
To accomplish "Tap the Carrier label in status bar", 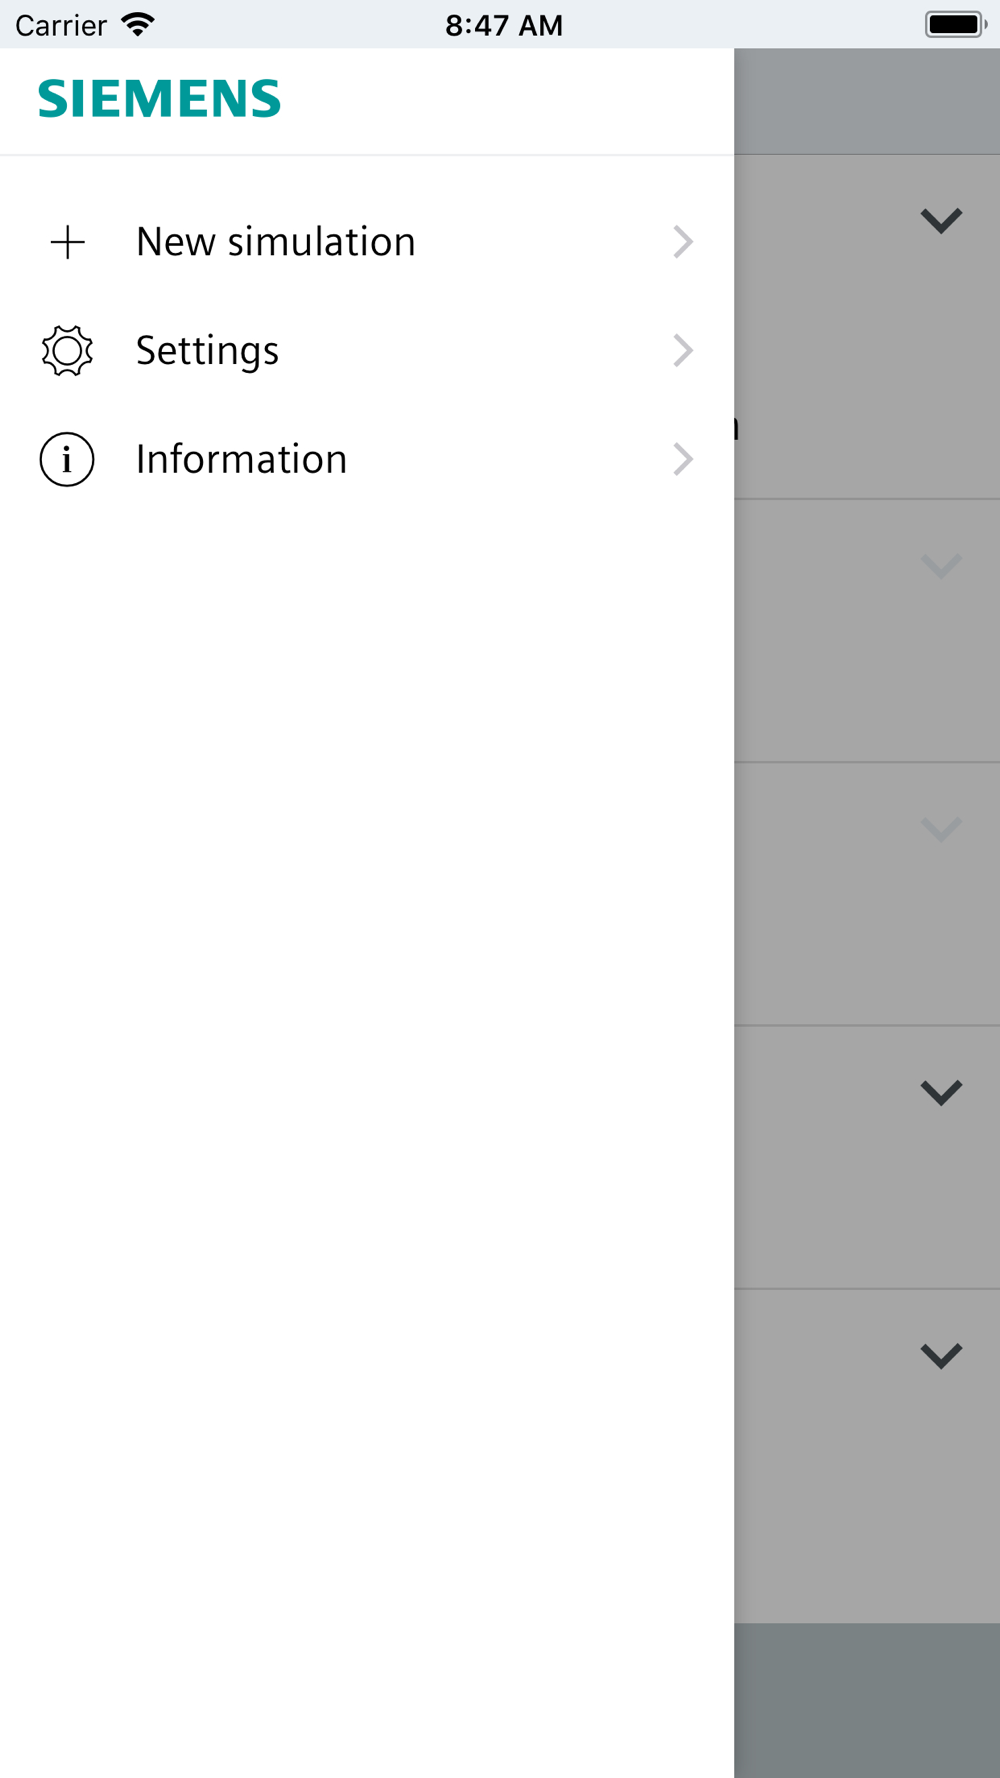I will (x=61, y=25).
